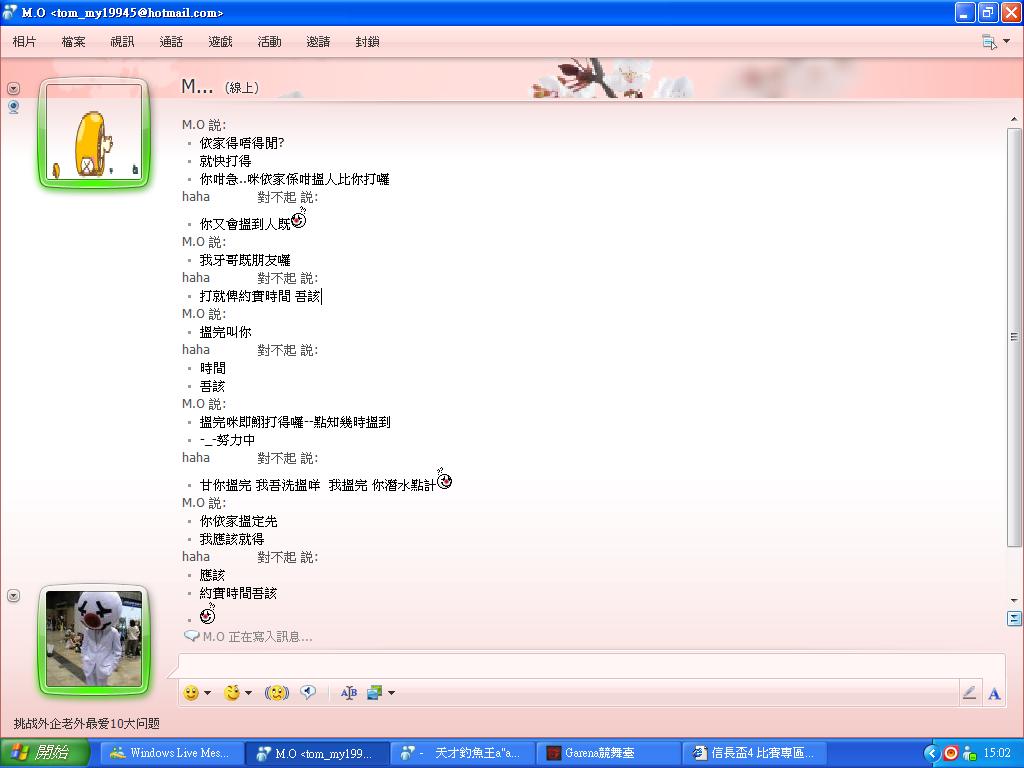
Task: Switch to Garena競舞臺 taskbar window
Action: tap(609, 753)
